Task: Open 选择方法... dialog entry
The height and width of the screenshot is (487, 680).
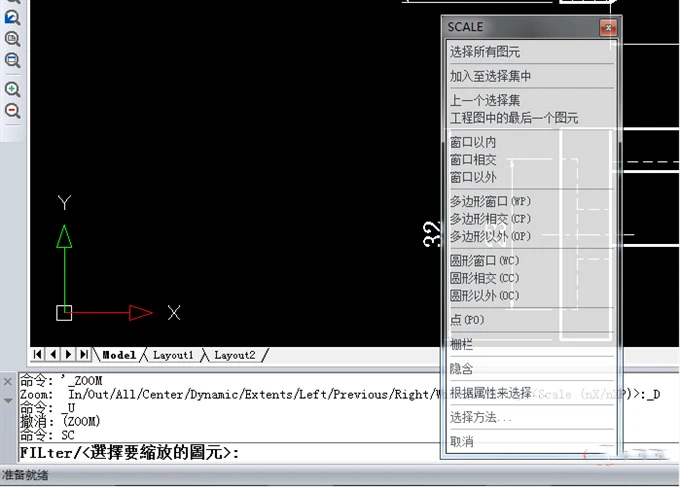Action: click(x=530, y=418)
